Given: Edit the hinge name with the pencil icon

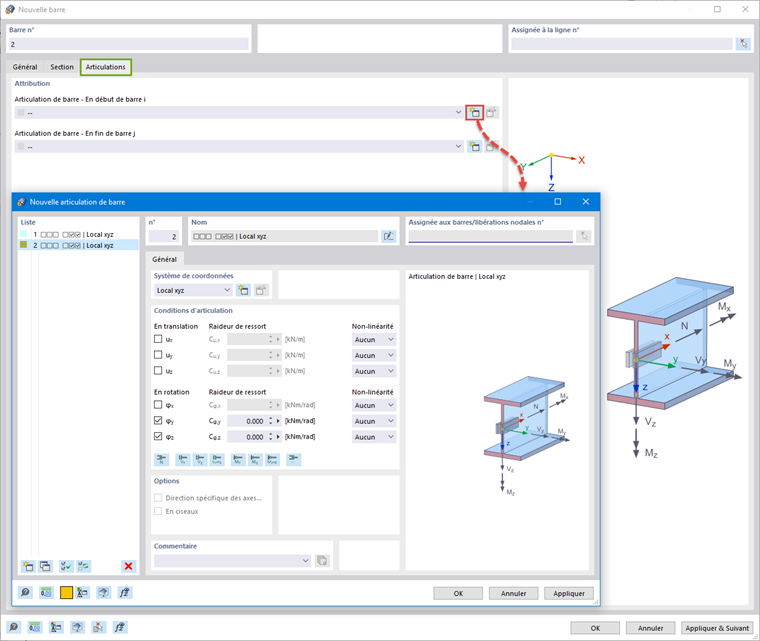Looking at the screenshot, I should (x=389, y=236).
